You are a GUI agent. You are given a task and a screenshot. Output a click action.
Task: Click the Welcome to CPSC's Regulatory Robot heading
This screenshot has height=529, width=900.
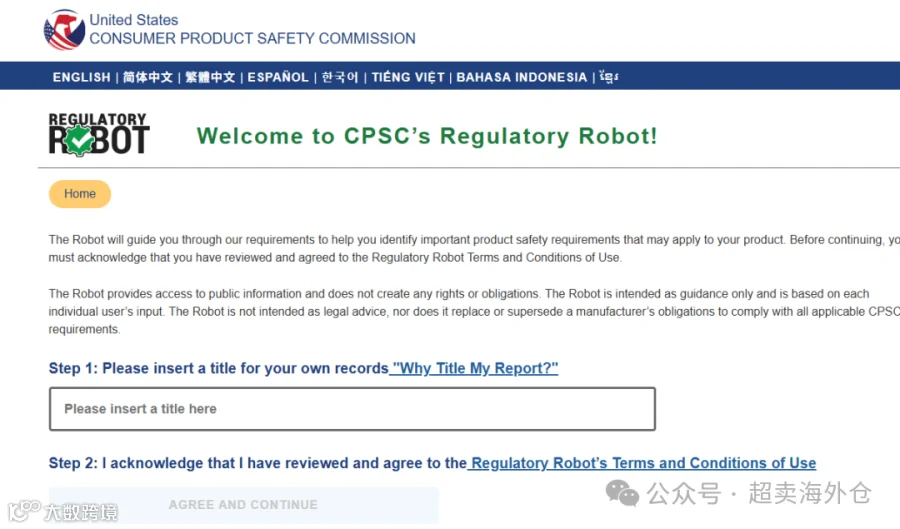[427, 136]
